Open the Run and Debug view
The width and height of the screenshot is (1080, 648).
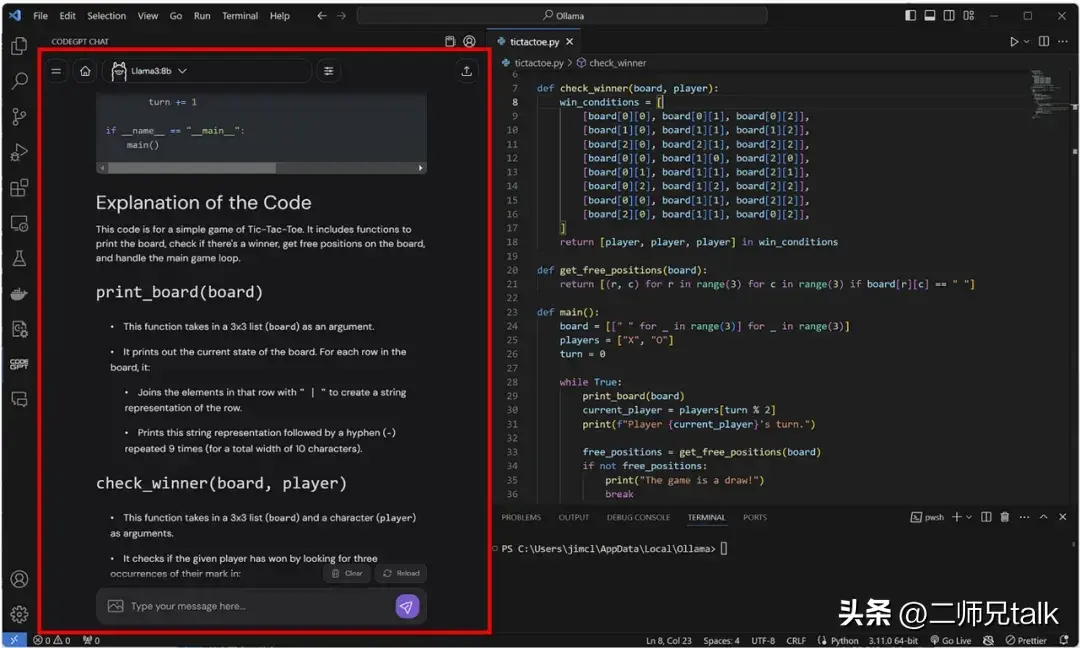pos(19,152)
